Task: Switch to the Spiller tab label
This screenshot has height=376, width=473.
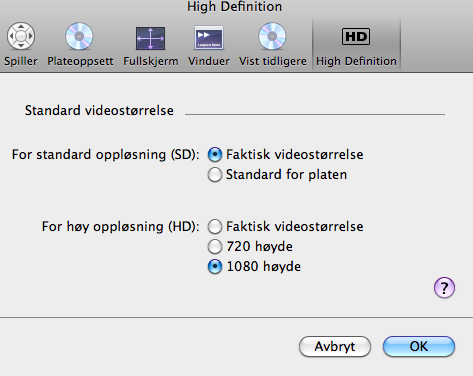Action: [x=21, y=61]
